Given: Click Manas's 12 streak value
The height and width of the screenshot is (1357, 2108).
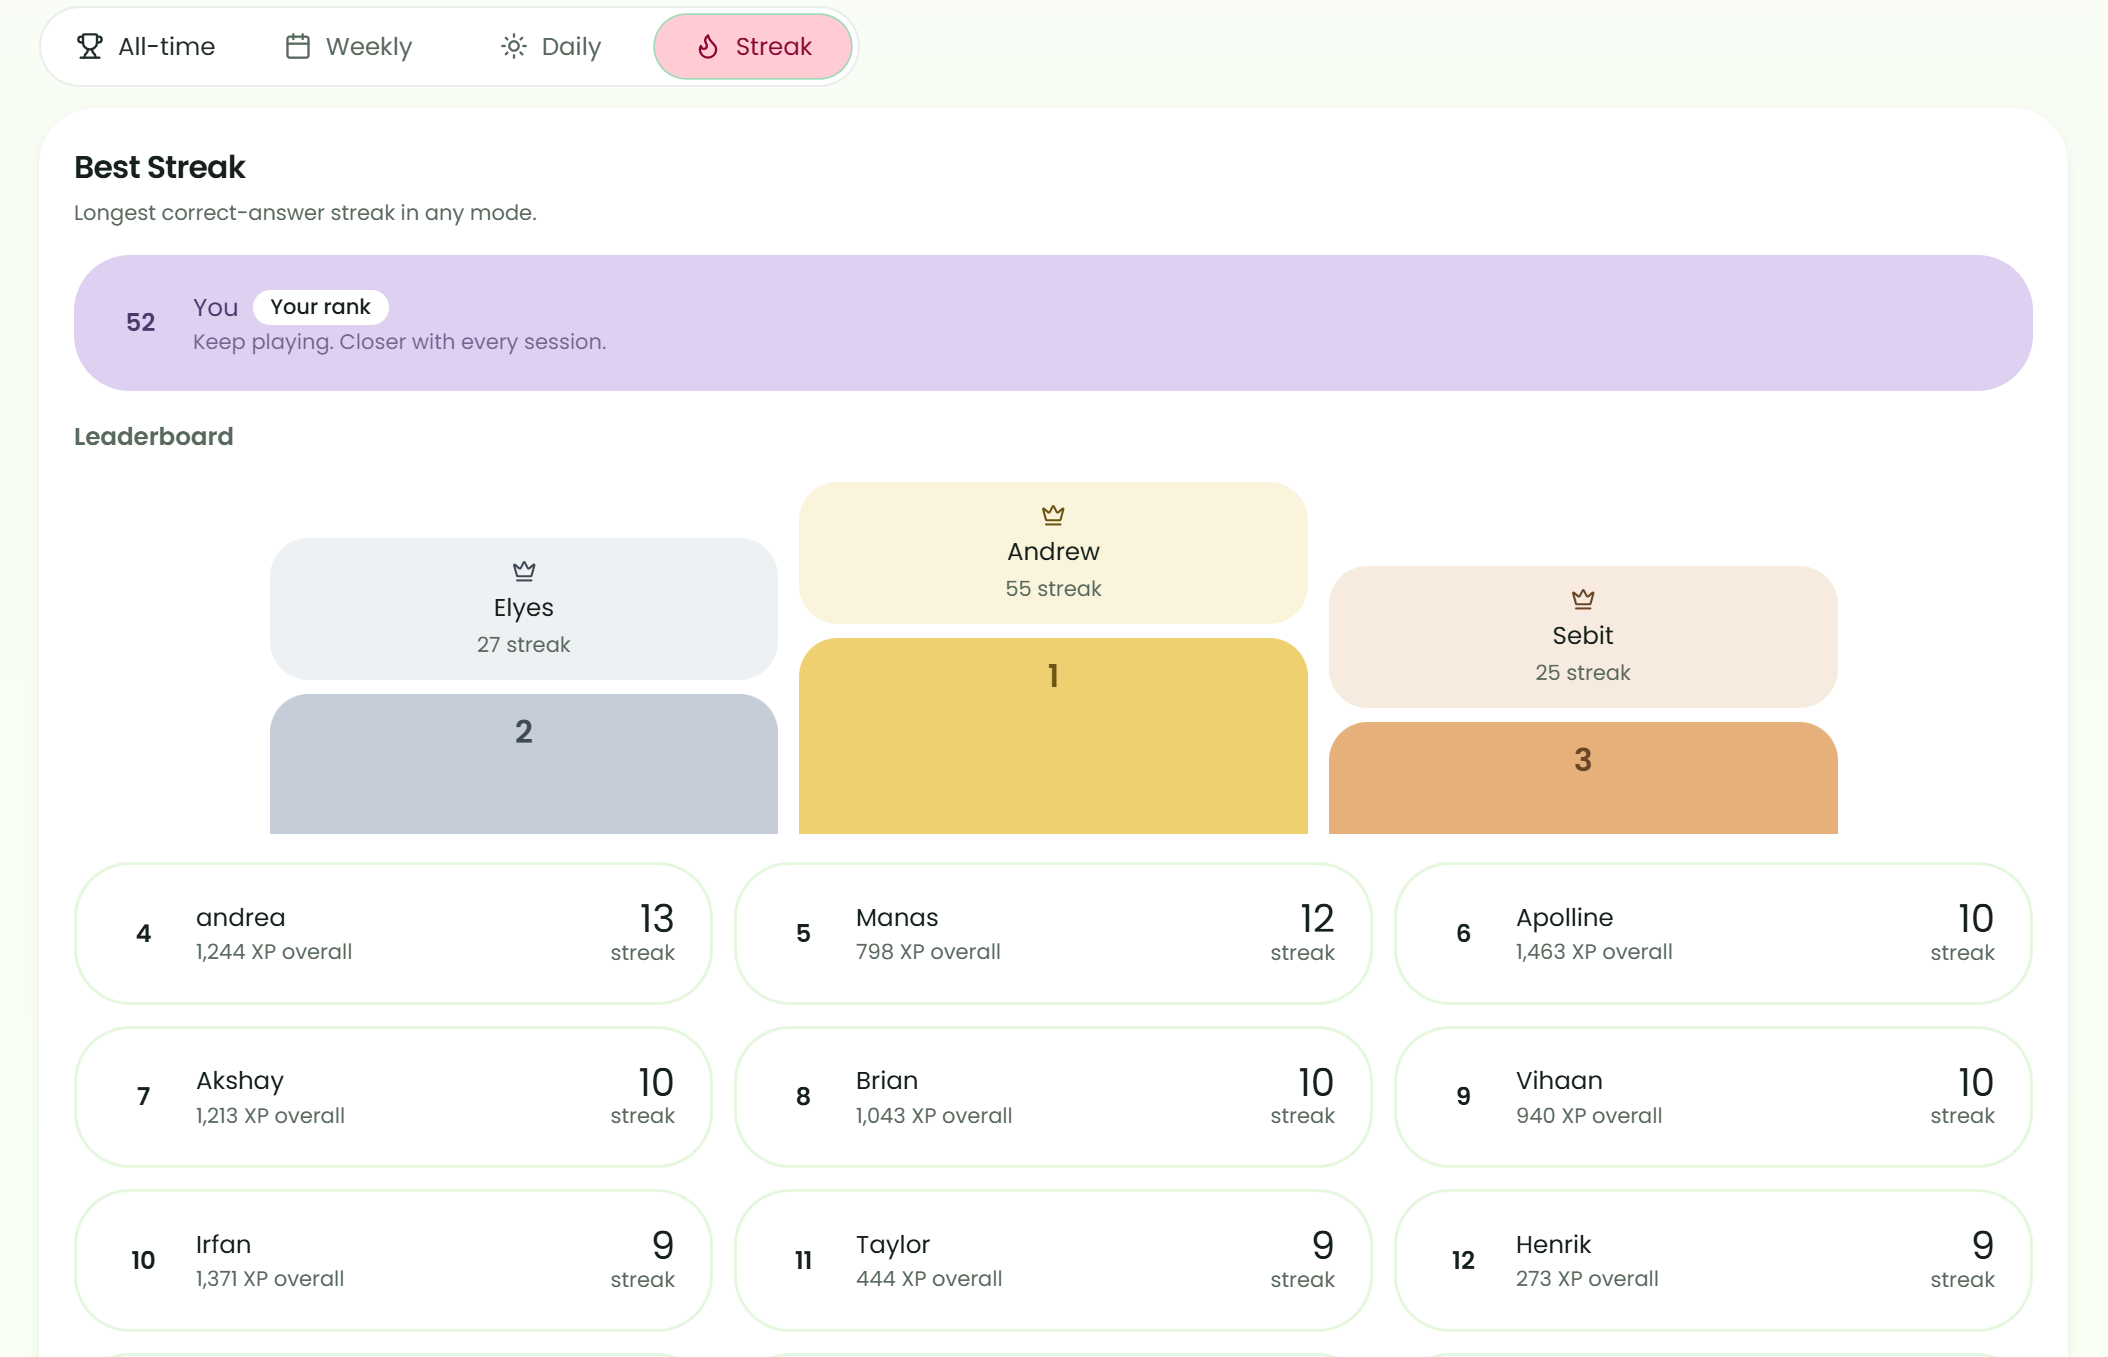Looking at the screenshot, I should point(1316,919).
